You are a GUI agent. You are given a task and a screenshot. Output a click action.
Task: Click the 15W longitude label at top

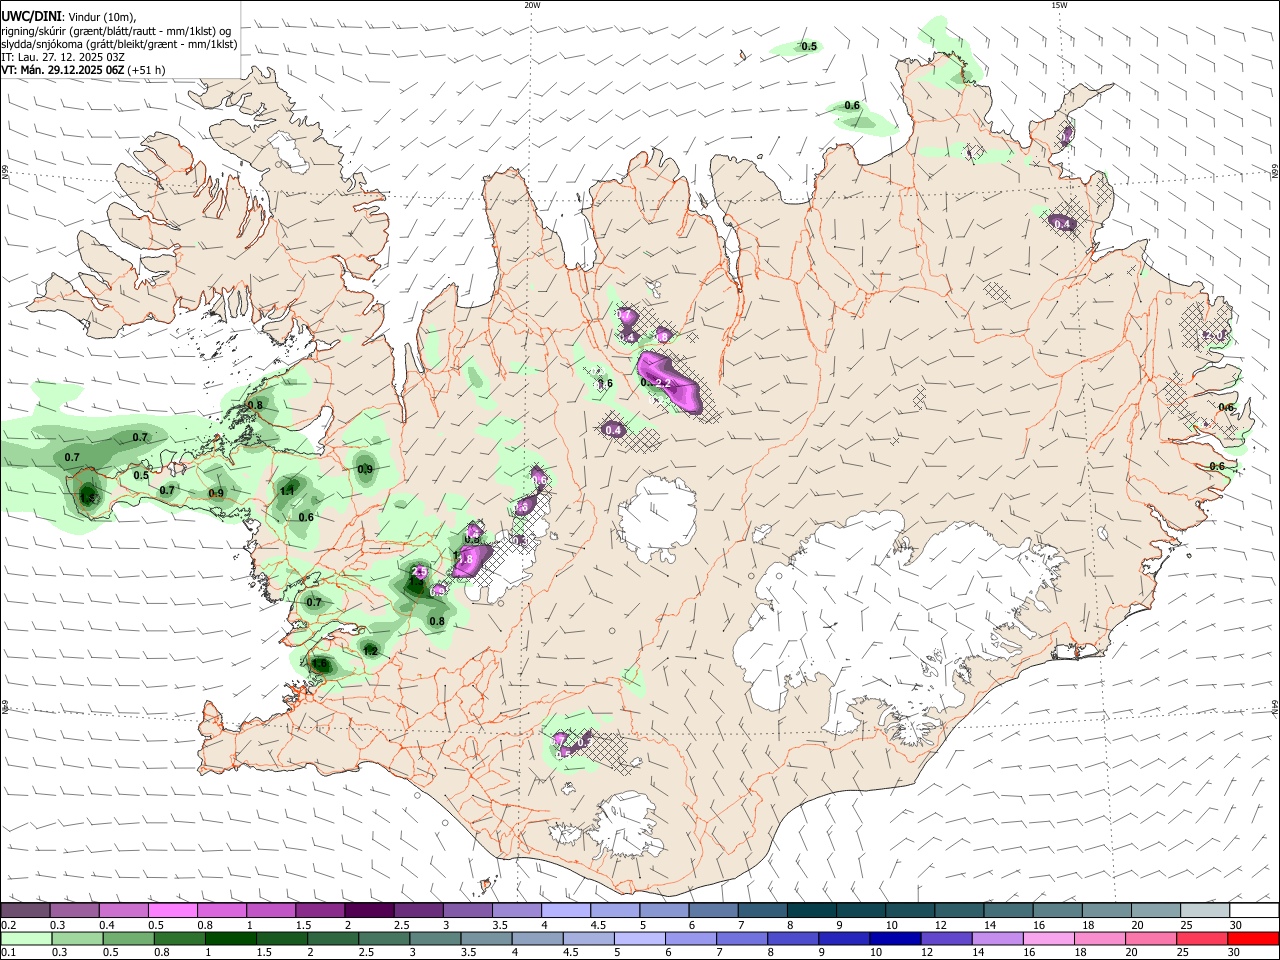1059,5
